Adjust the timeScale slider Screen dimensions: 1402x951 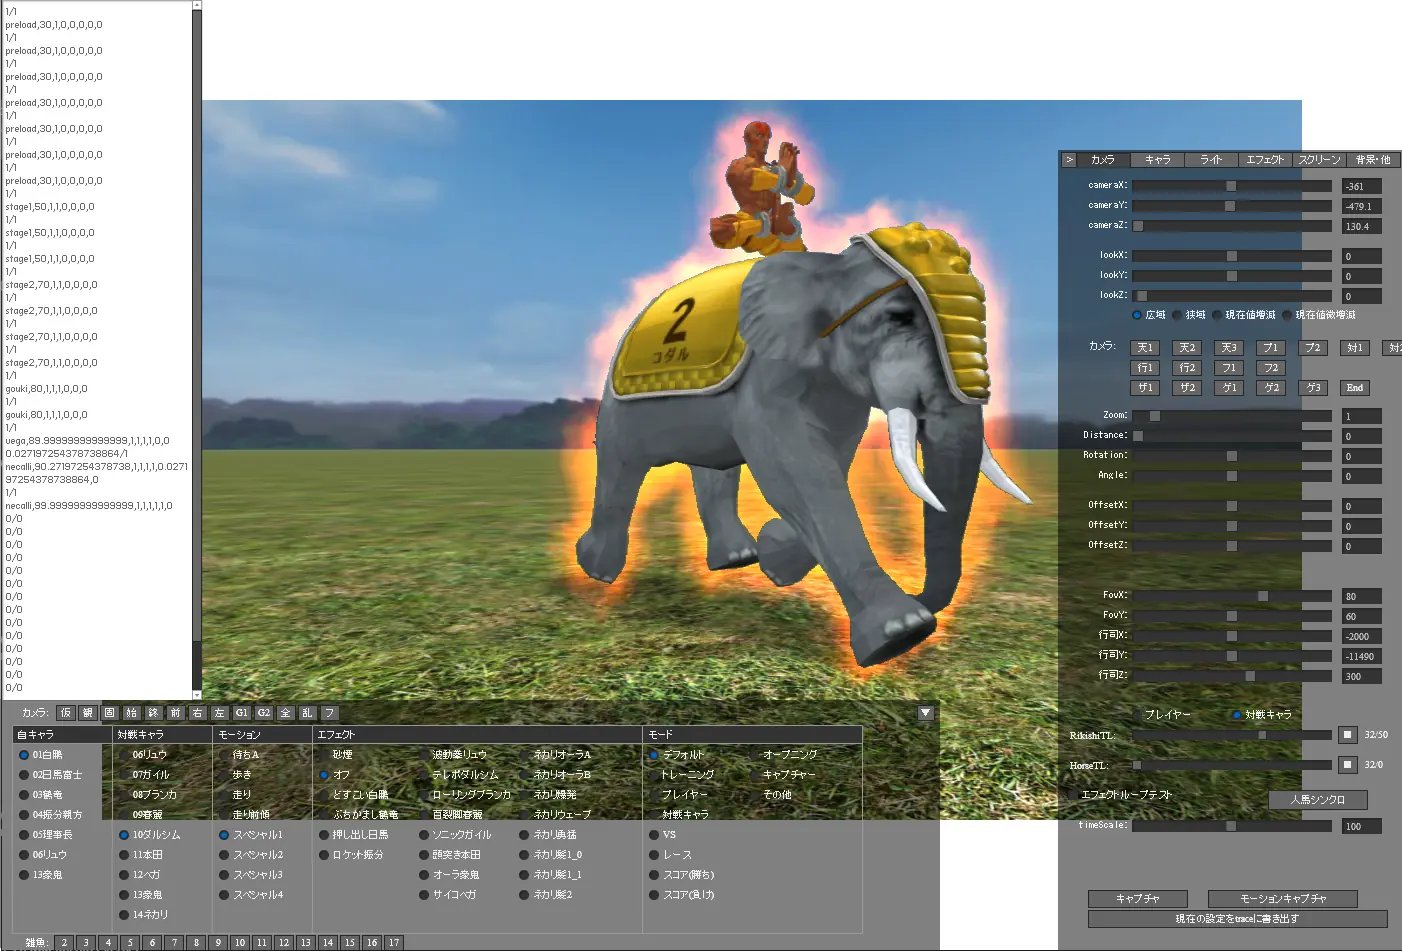tap(1232, 826)
